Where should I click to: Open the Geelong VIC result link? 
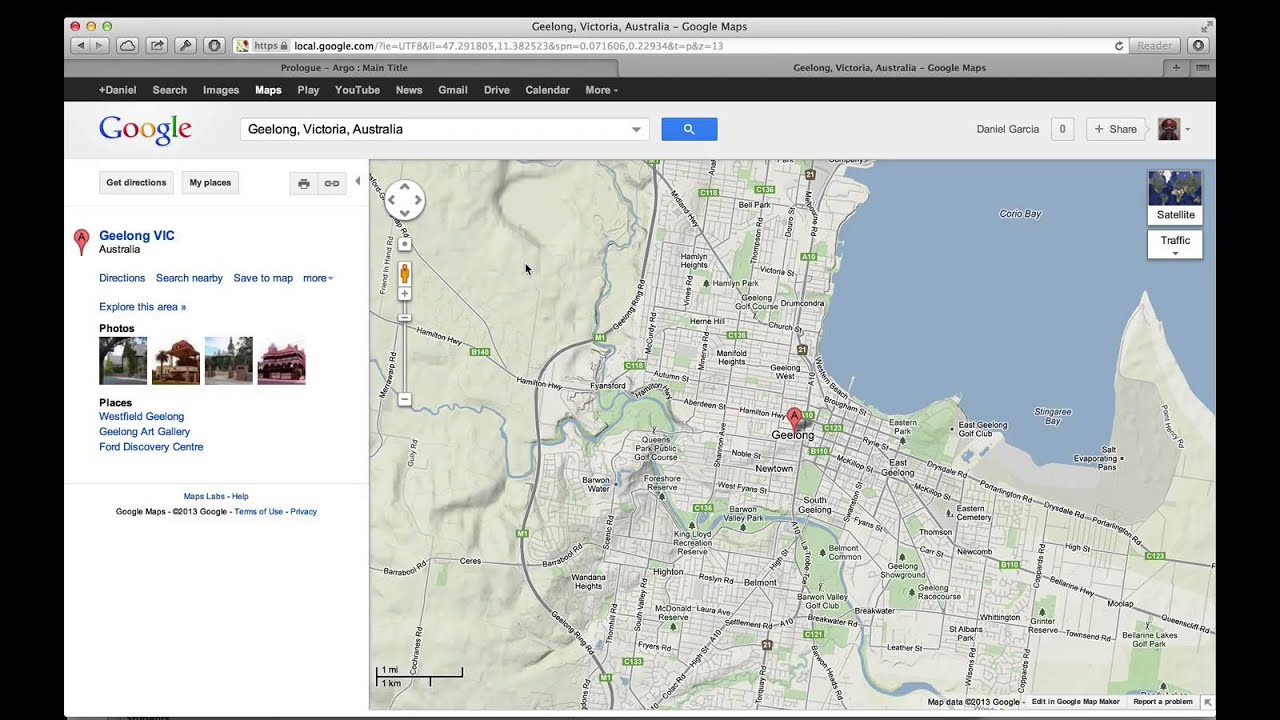[137, 236]
